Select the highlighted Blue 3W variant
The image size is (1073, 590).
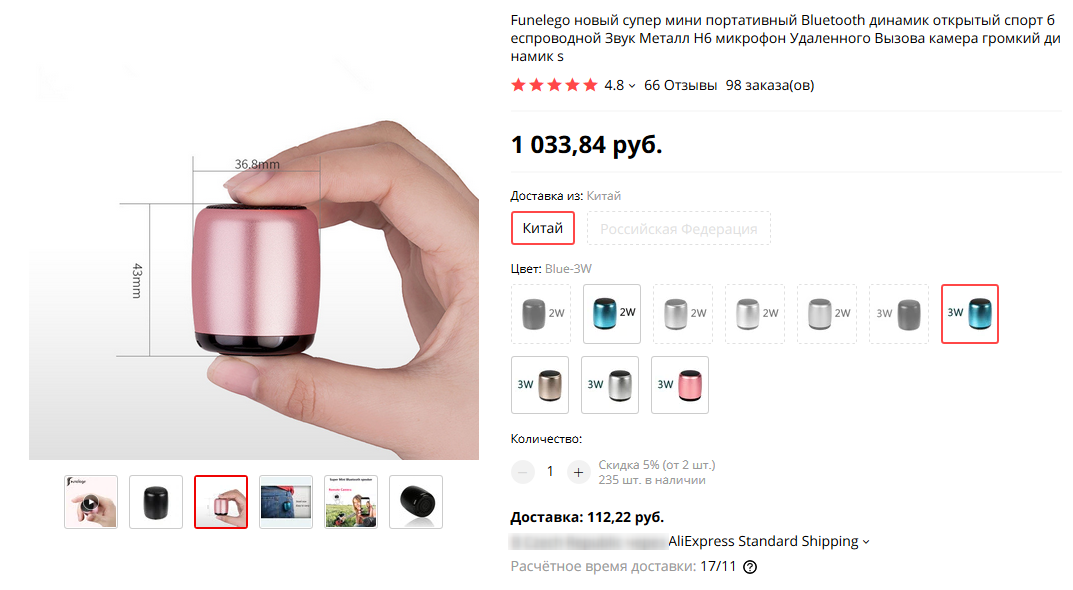click(x=970, y=314)
